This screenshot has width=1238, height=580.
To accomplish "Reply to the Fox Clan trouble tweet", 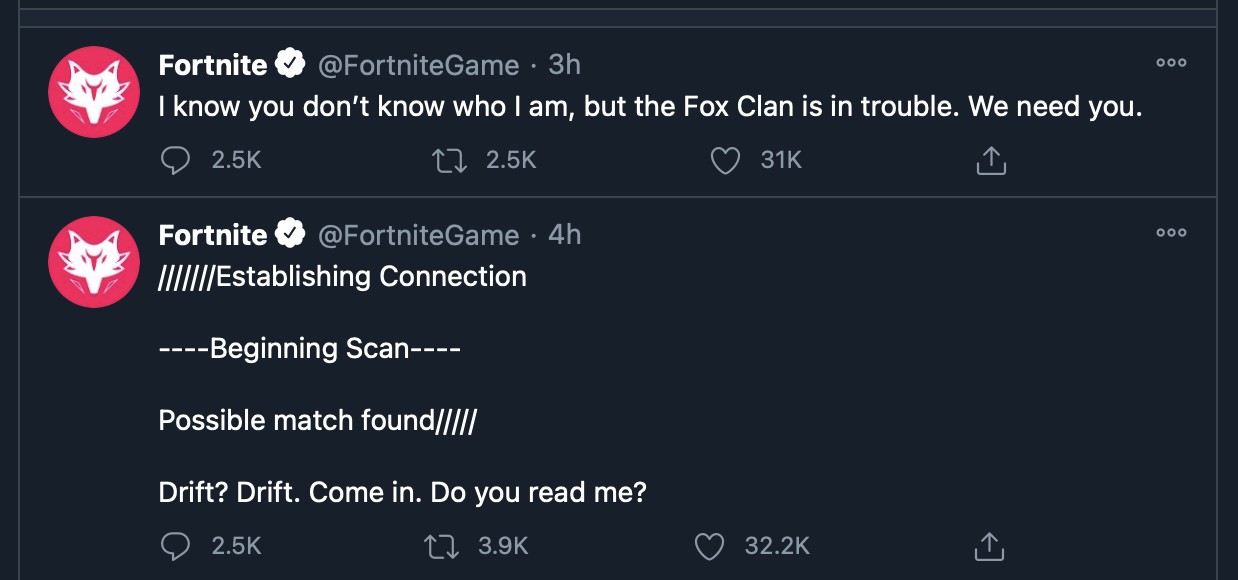I will click(x=176, y=160).
